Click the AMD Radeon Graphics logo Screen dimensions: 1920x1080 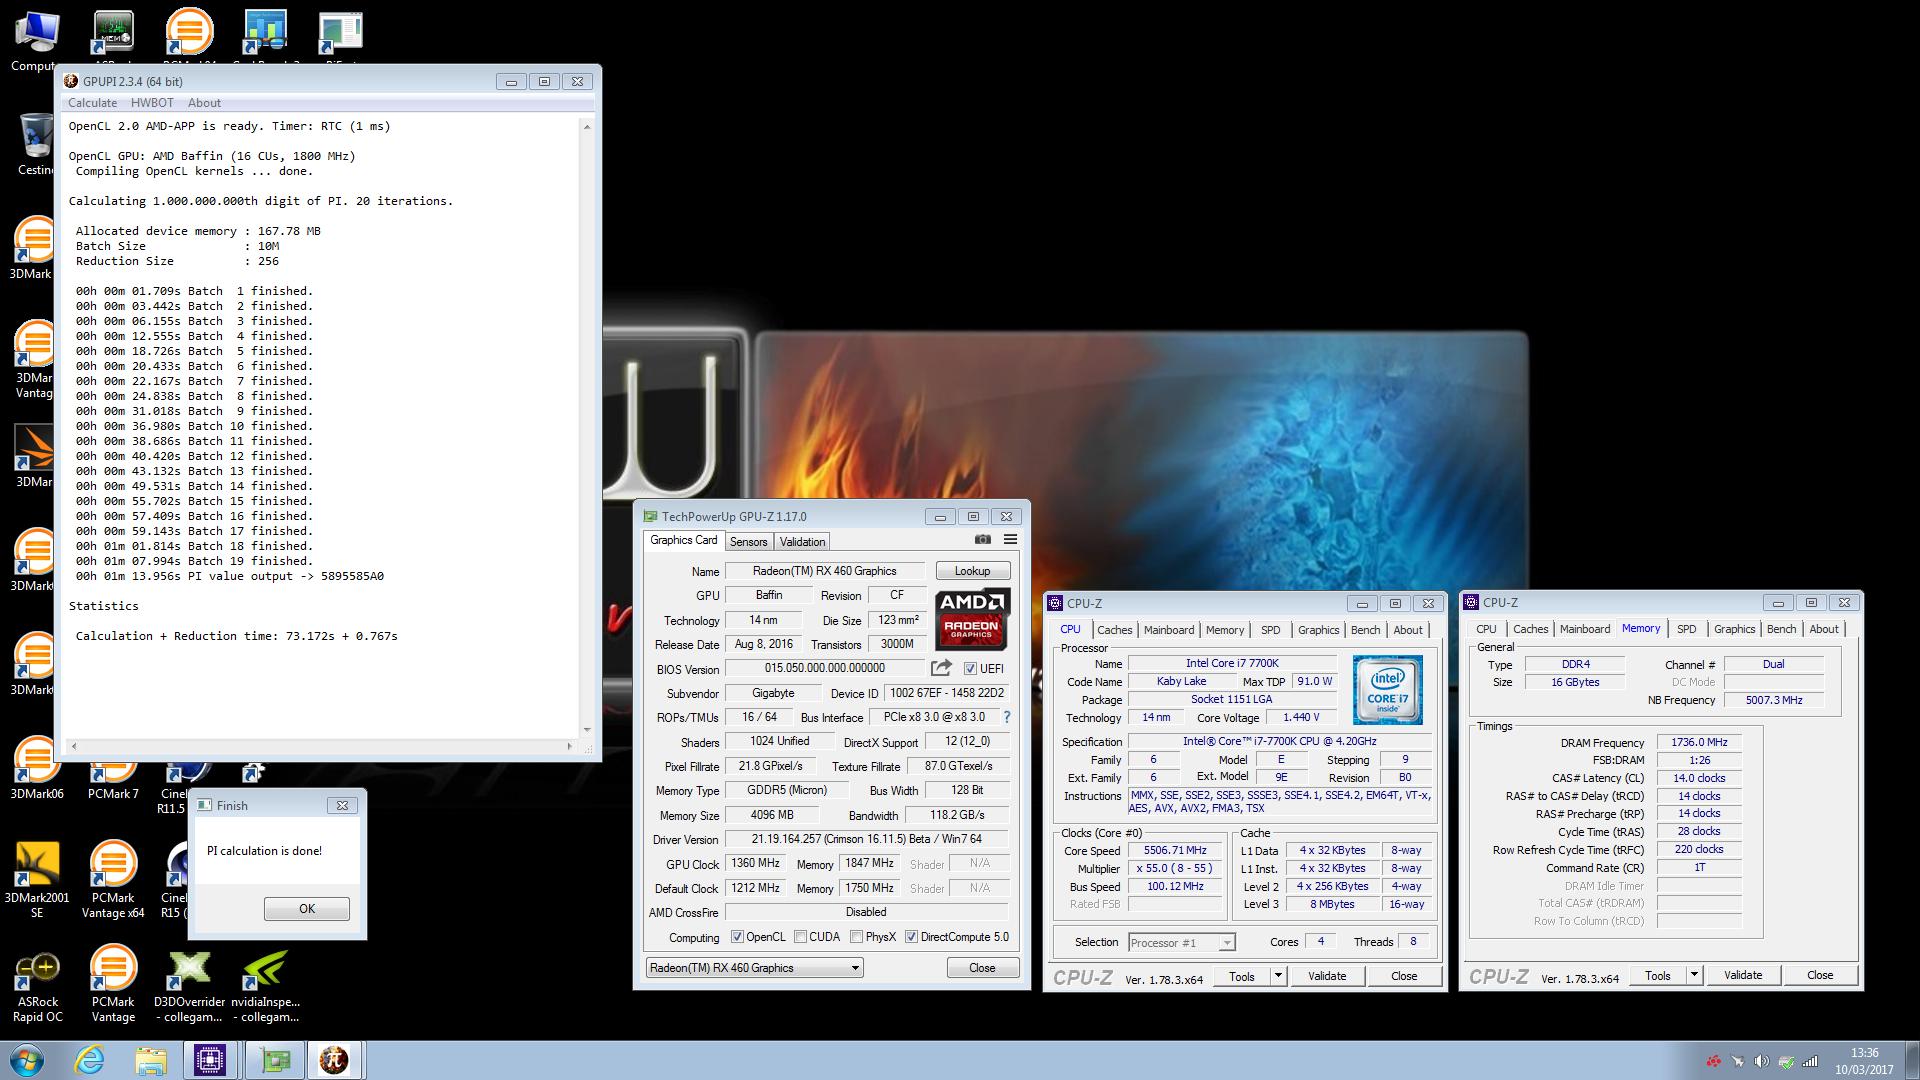[973, 619]
